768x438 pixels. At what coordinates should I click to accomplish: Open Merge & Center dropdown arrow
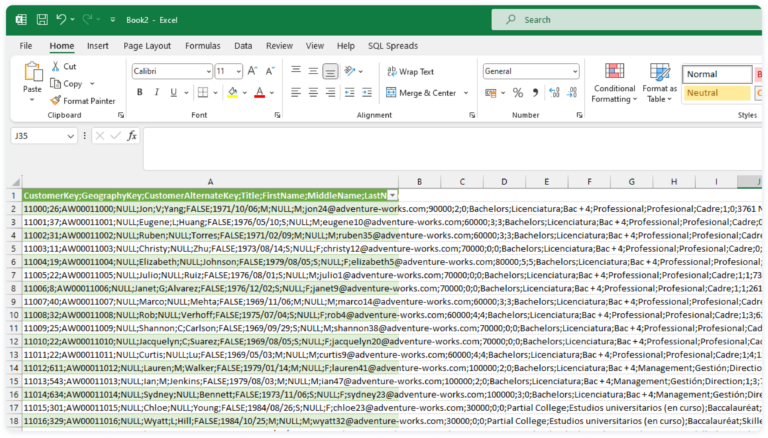tap(466, 93)
